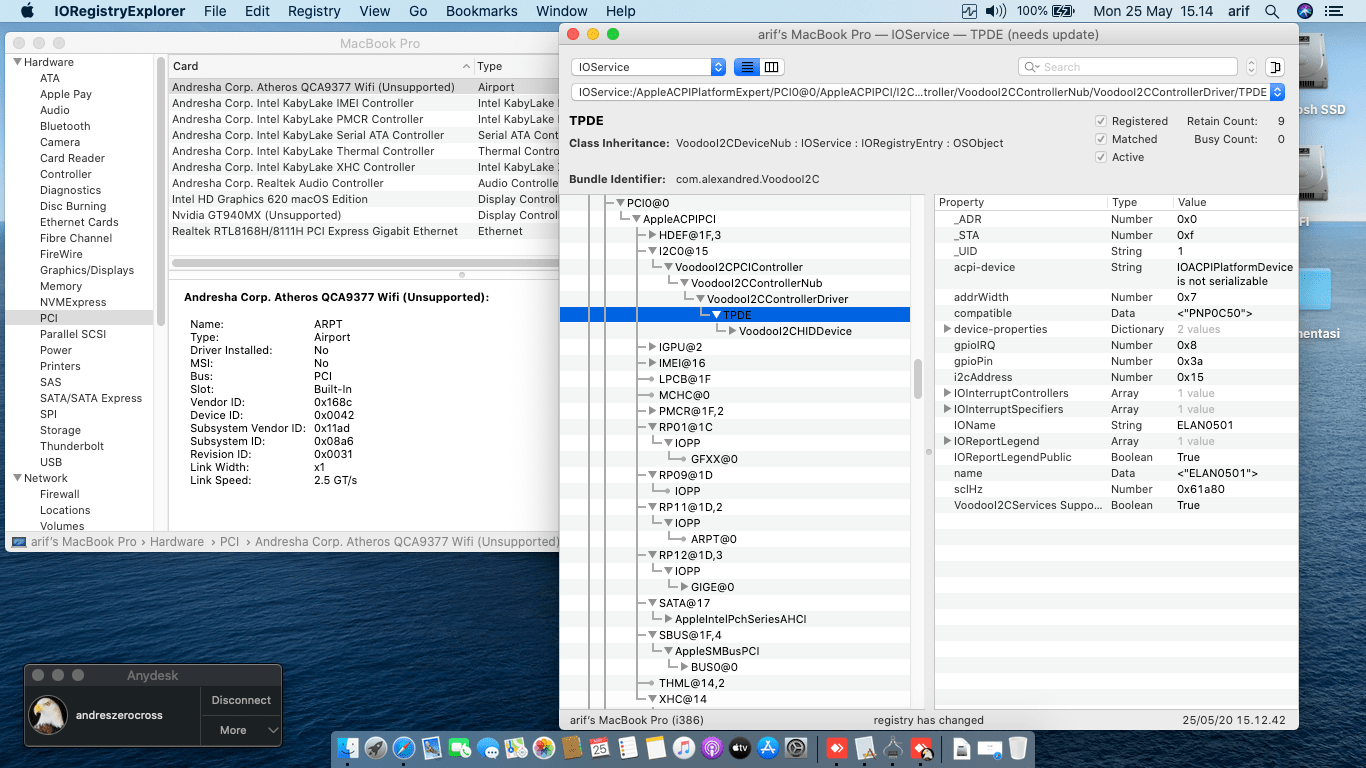The image size is (1366, 768).
Task: Expand the IGPU@2 node
Action: pyautogui.click(x=652, y=347)
